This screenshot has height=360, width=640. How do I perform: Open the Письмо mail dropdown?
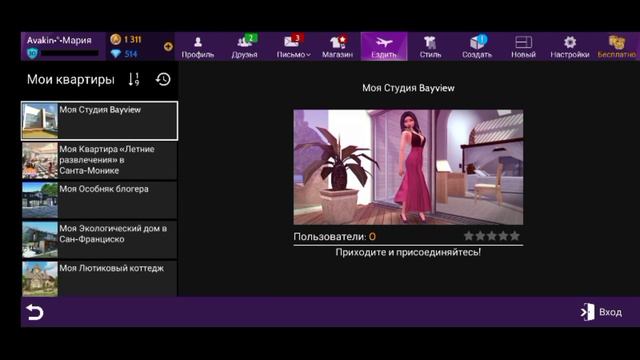point(293,47)
